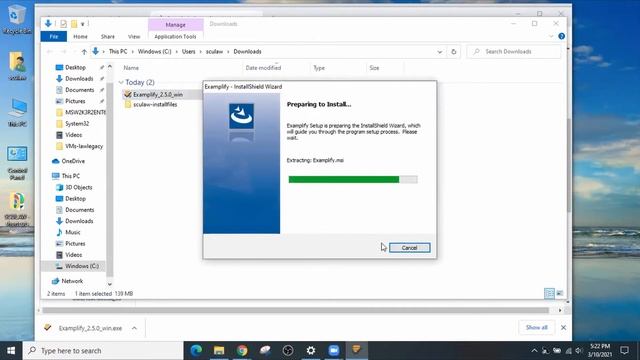The image size is (640, 360).
Task: Select Network in navigation pane
Action: point(72,281)
